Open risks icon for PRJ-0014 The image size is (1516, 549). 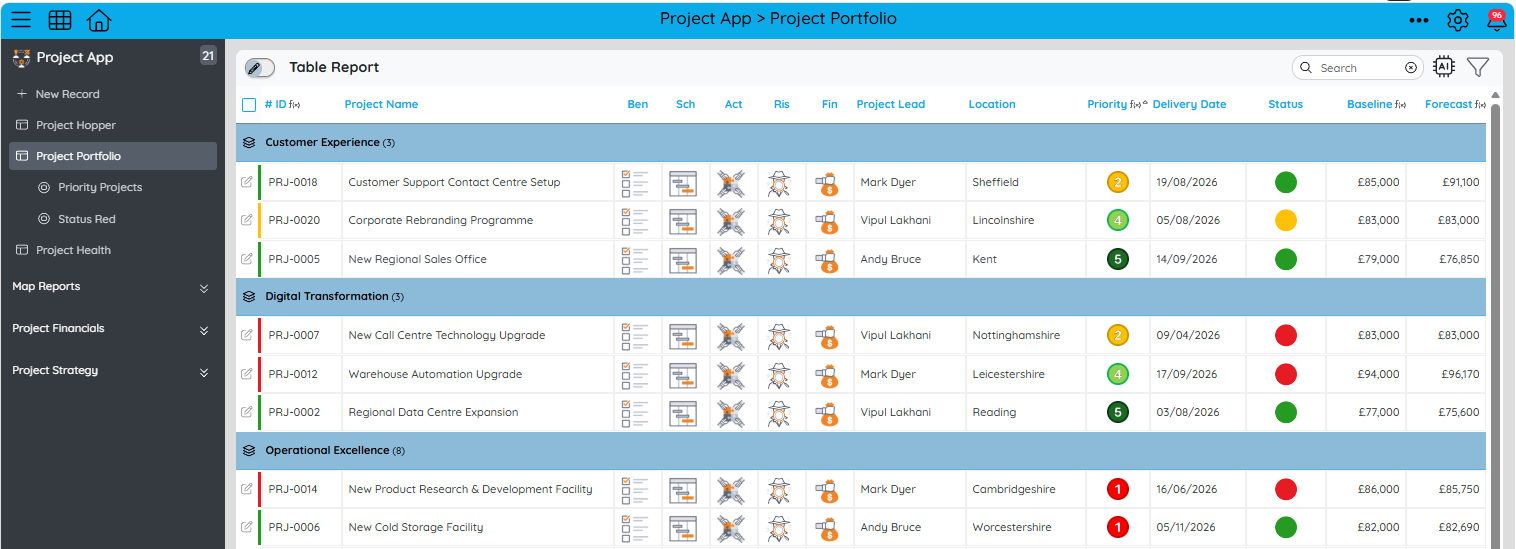click(x=779, y=490)
